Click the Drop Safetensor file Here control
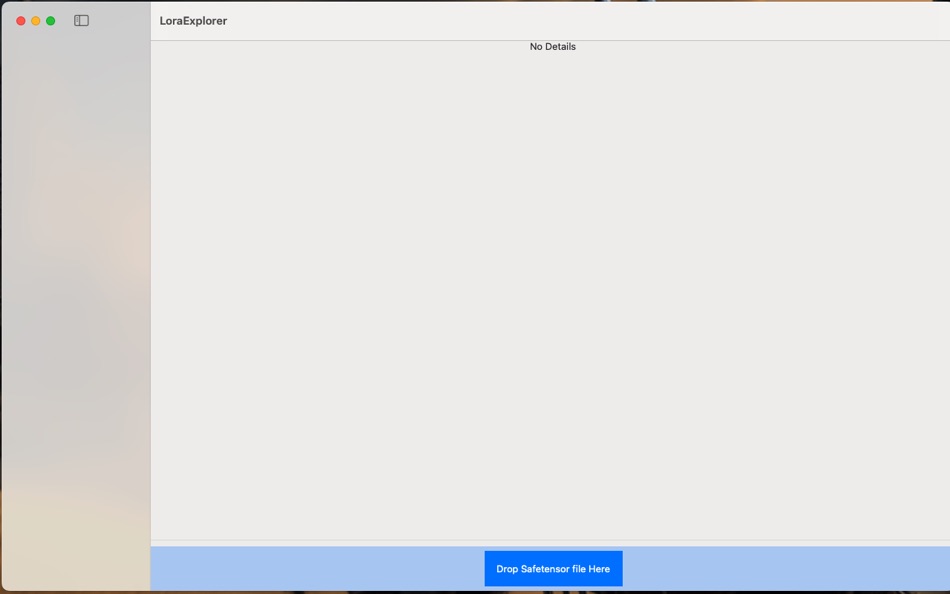 [x=553, y=568]
